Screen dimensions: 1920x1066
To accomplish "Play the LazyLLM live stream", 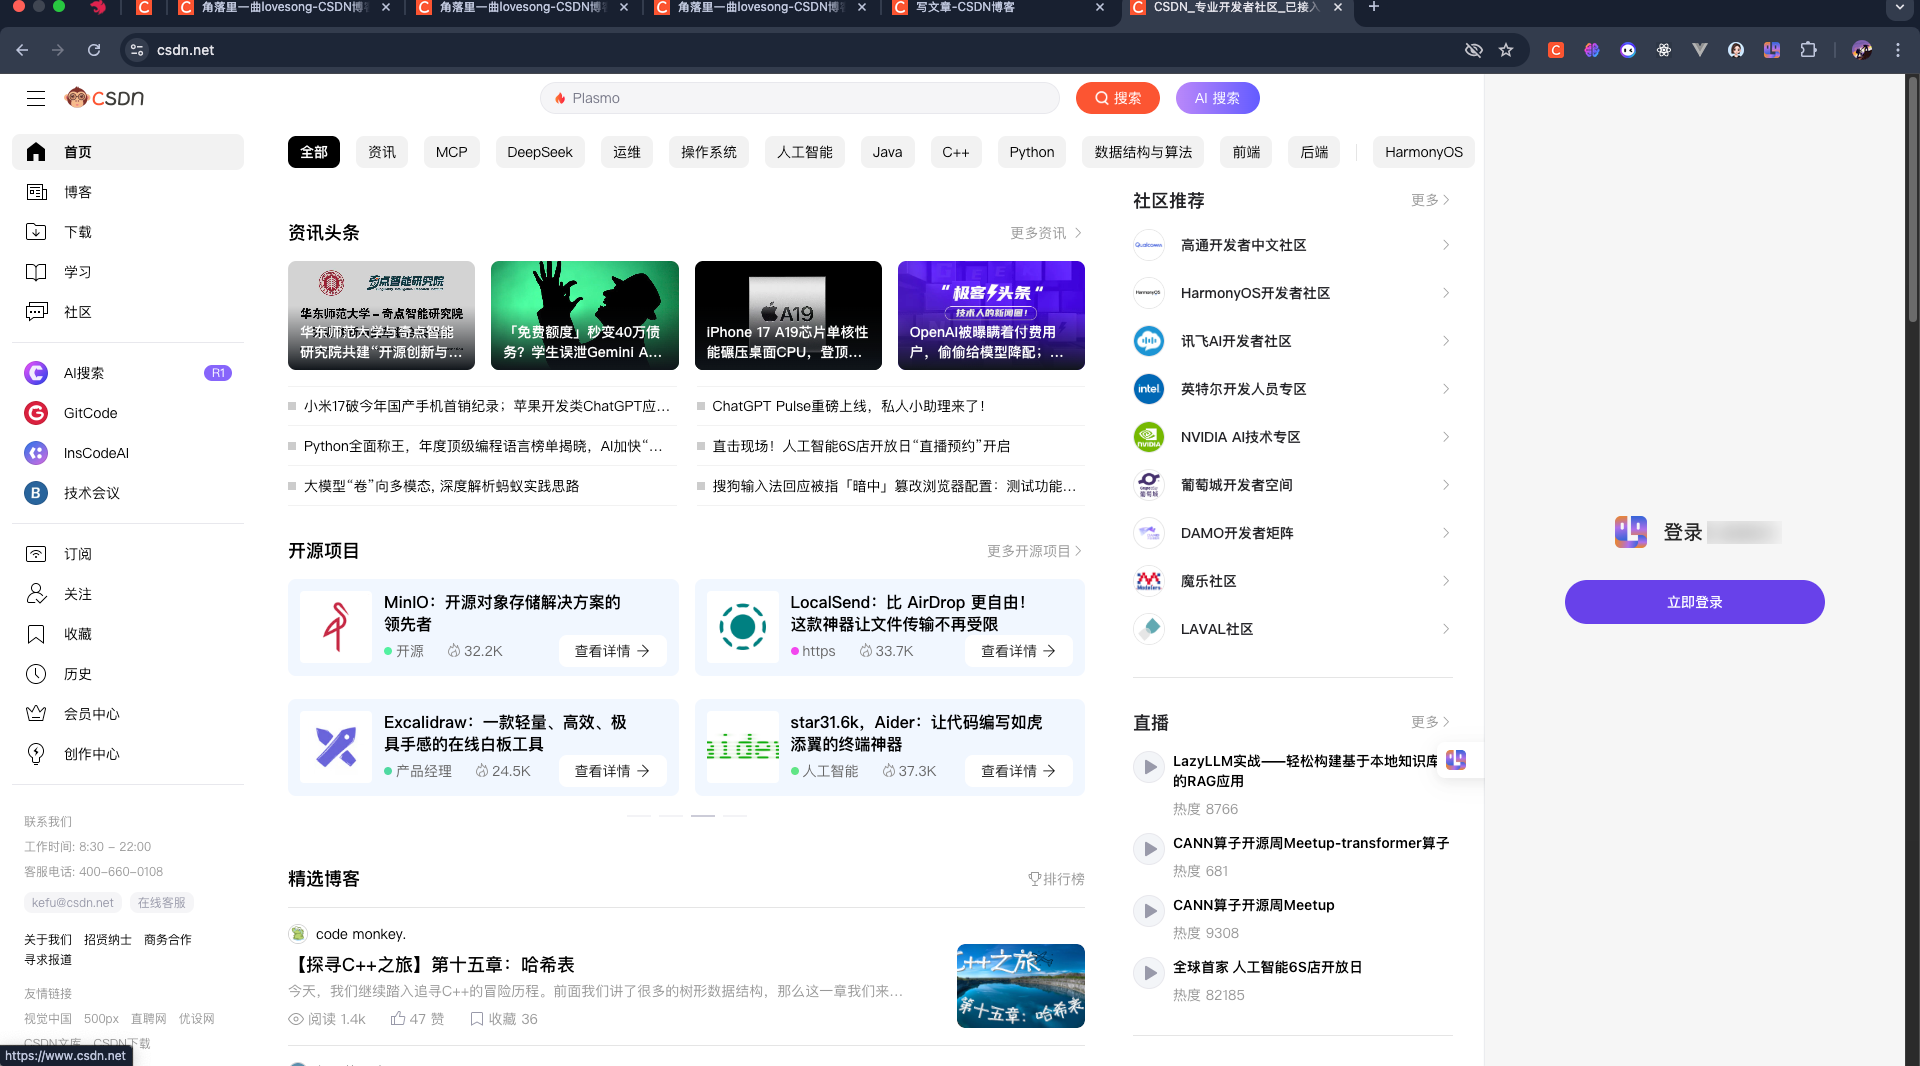I will (x=1148, y=767).
